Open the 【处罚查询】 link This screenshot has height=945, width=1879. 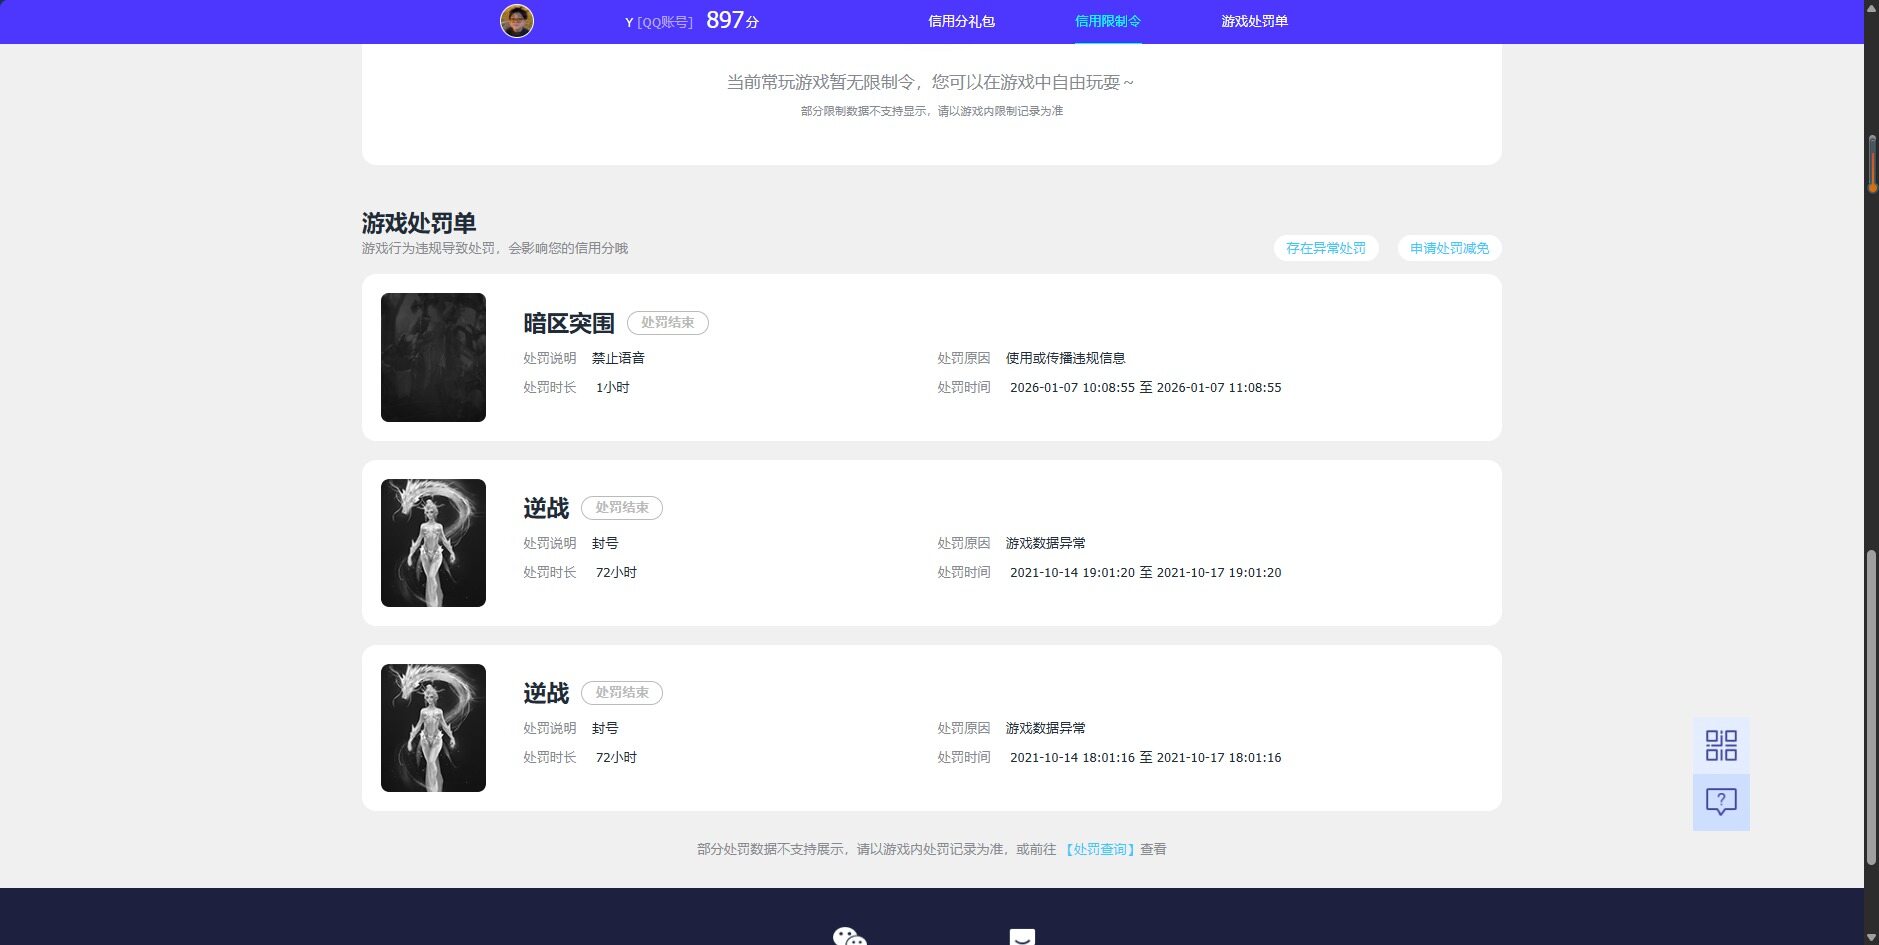1098,849
